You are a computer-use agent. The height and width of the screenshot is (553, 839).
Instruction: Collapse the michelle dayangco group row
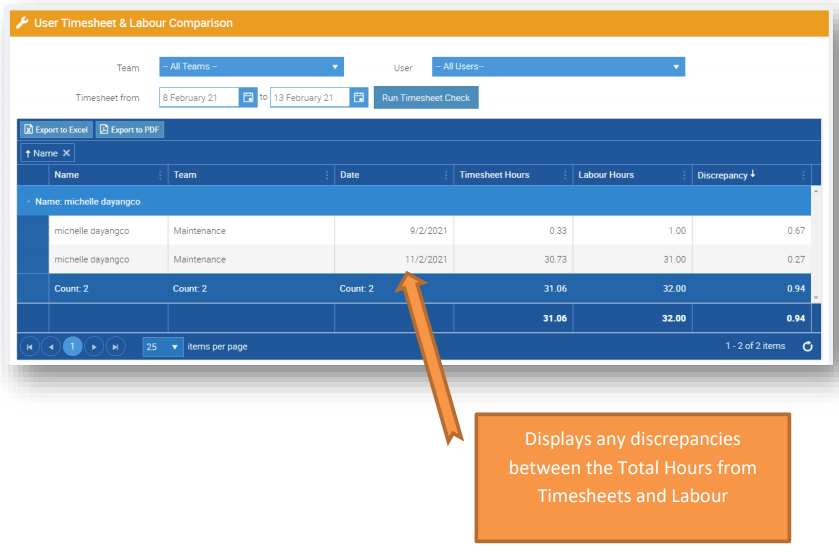point(28,201)
